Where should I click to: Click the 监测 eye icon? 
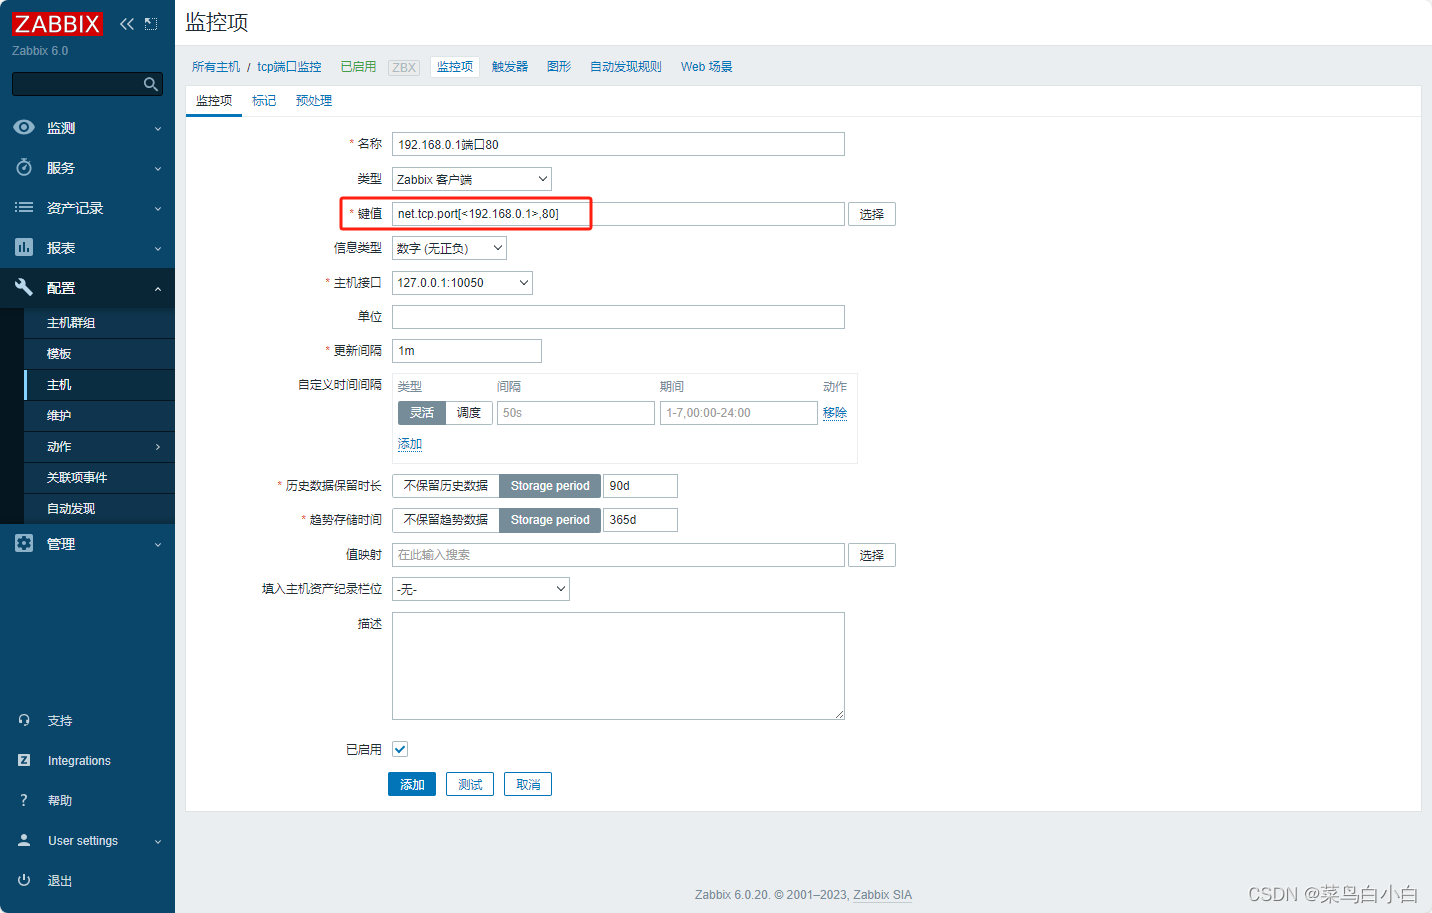pyautogui.click(x=24, y=127)
